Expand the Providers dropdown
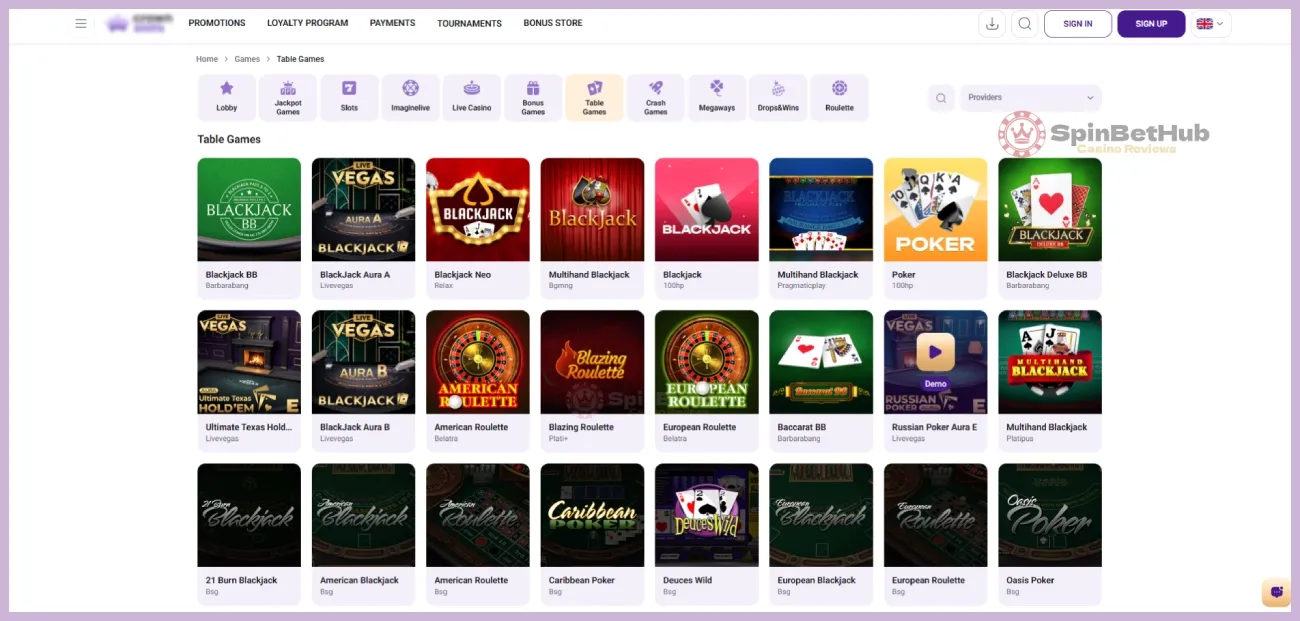1300x621 pixels. (1030, 98)
